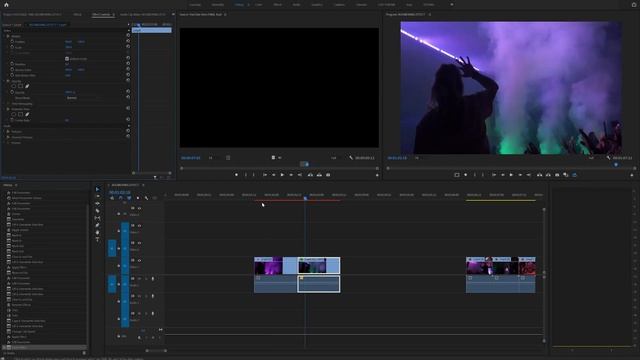The height and width of the screenshot is (360, 640).
Task: Add a marker in the timeline header
Action: point(138,198)
